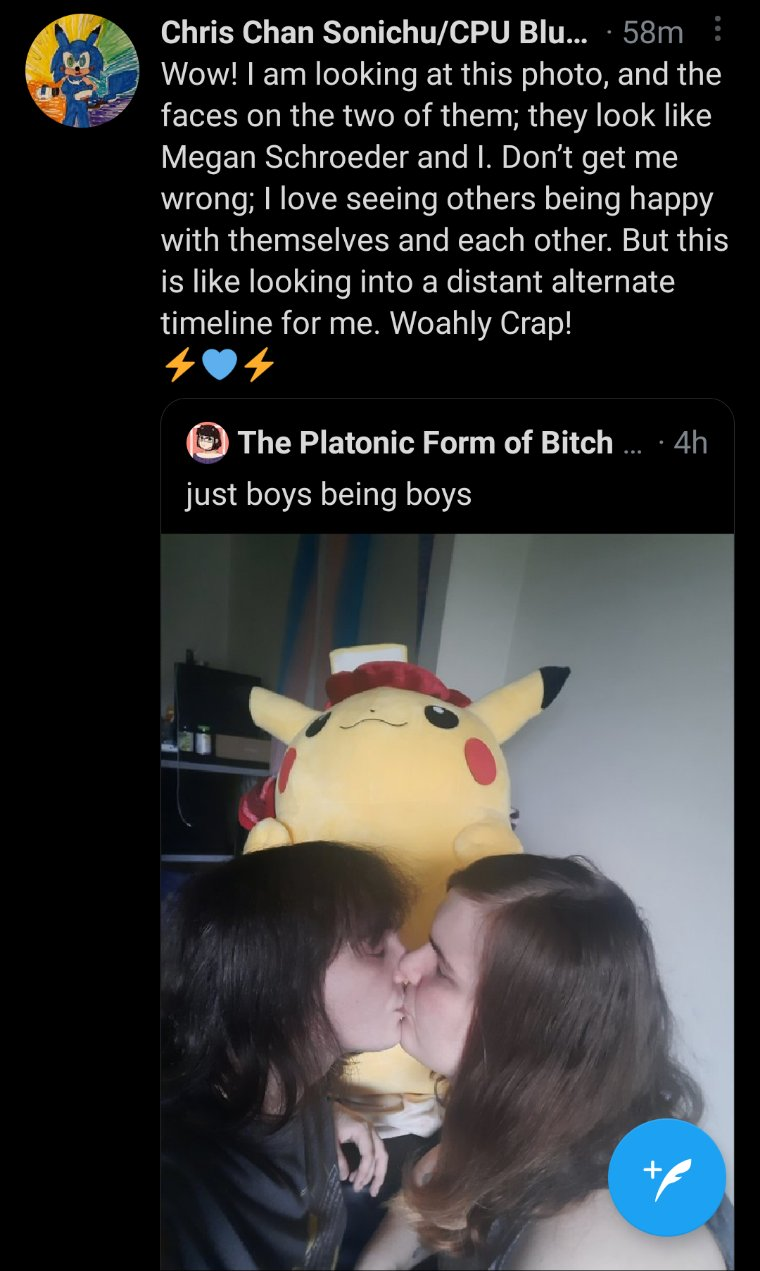Click the first lightning bolt emoji
Viewport: 760px width, 1271px height.
[x=179, y=366]
